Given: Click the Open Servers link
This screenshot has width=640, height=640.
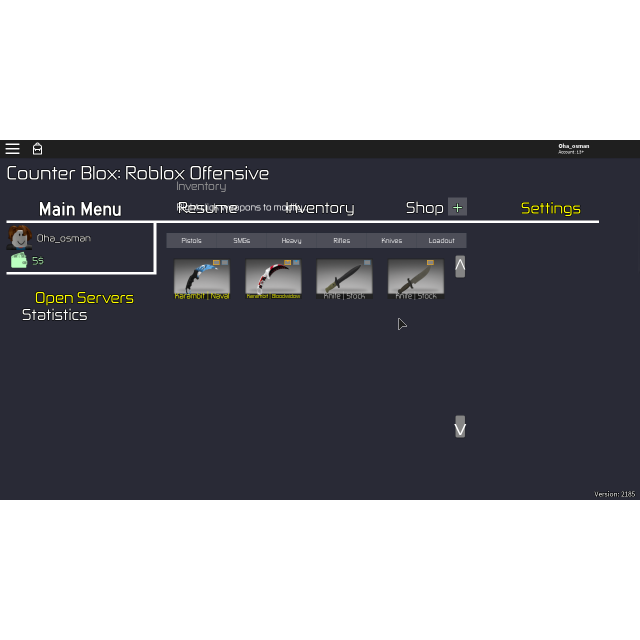Looking at the screenshot, I should tap(84, 298).
